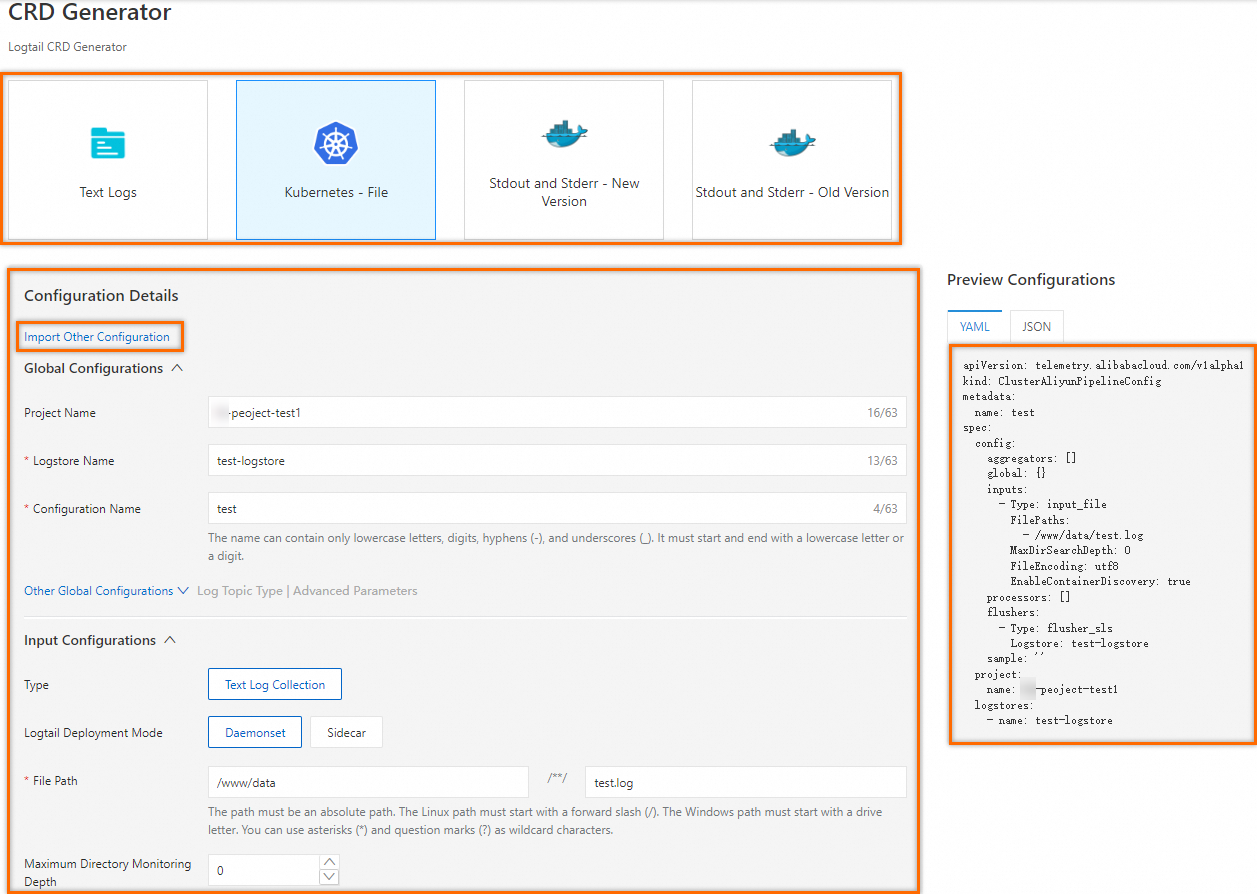Click Docker whale icon for Old Version
1257x894 pixels.
(x=792, y=143)
